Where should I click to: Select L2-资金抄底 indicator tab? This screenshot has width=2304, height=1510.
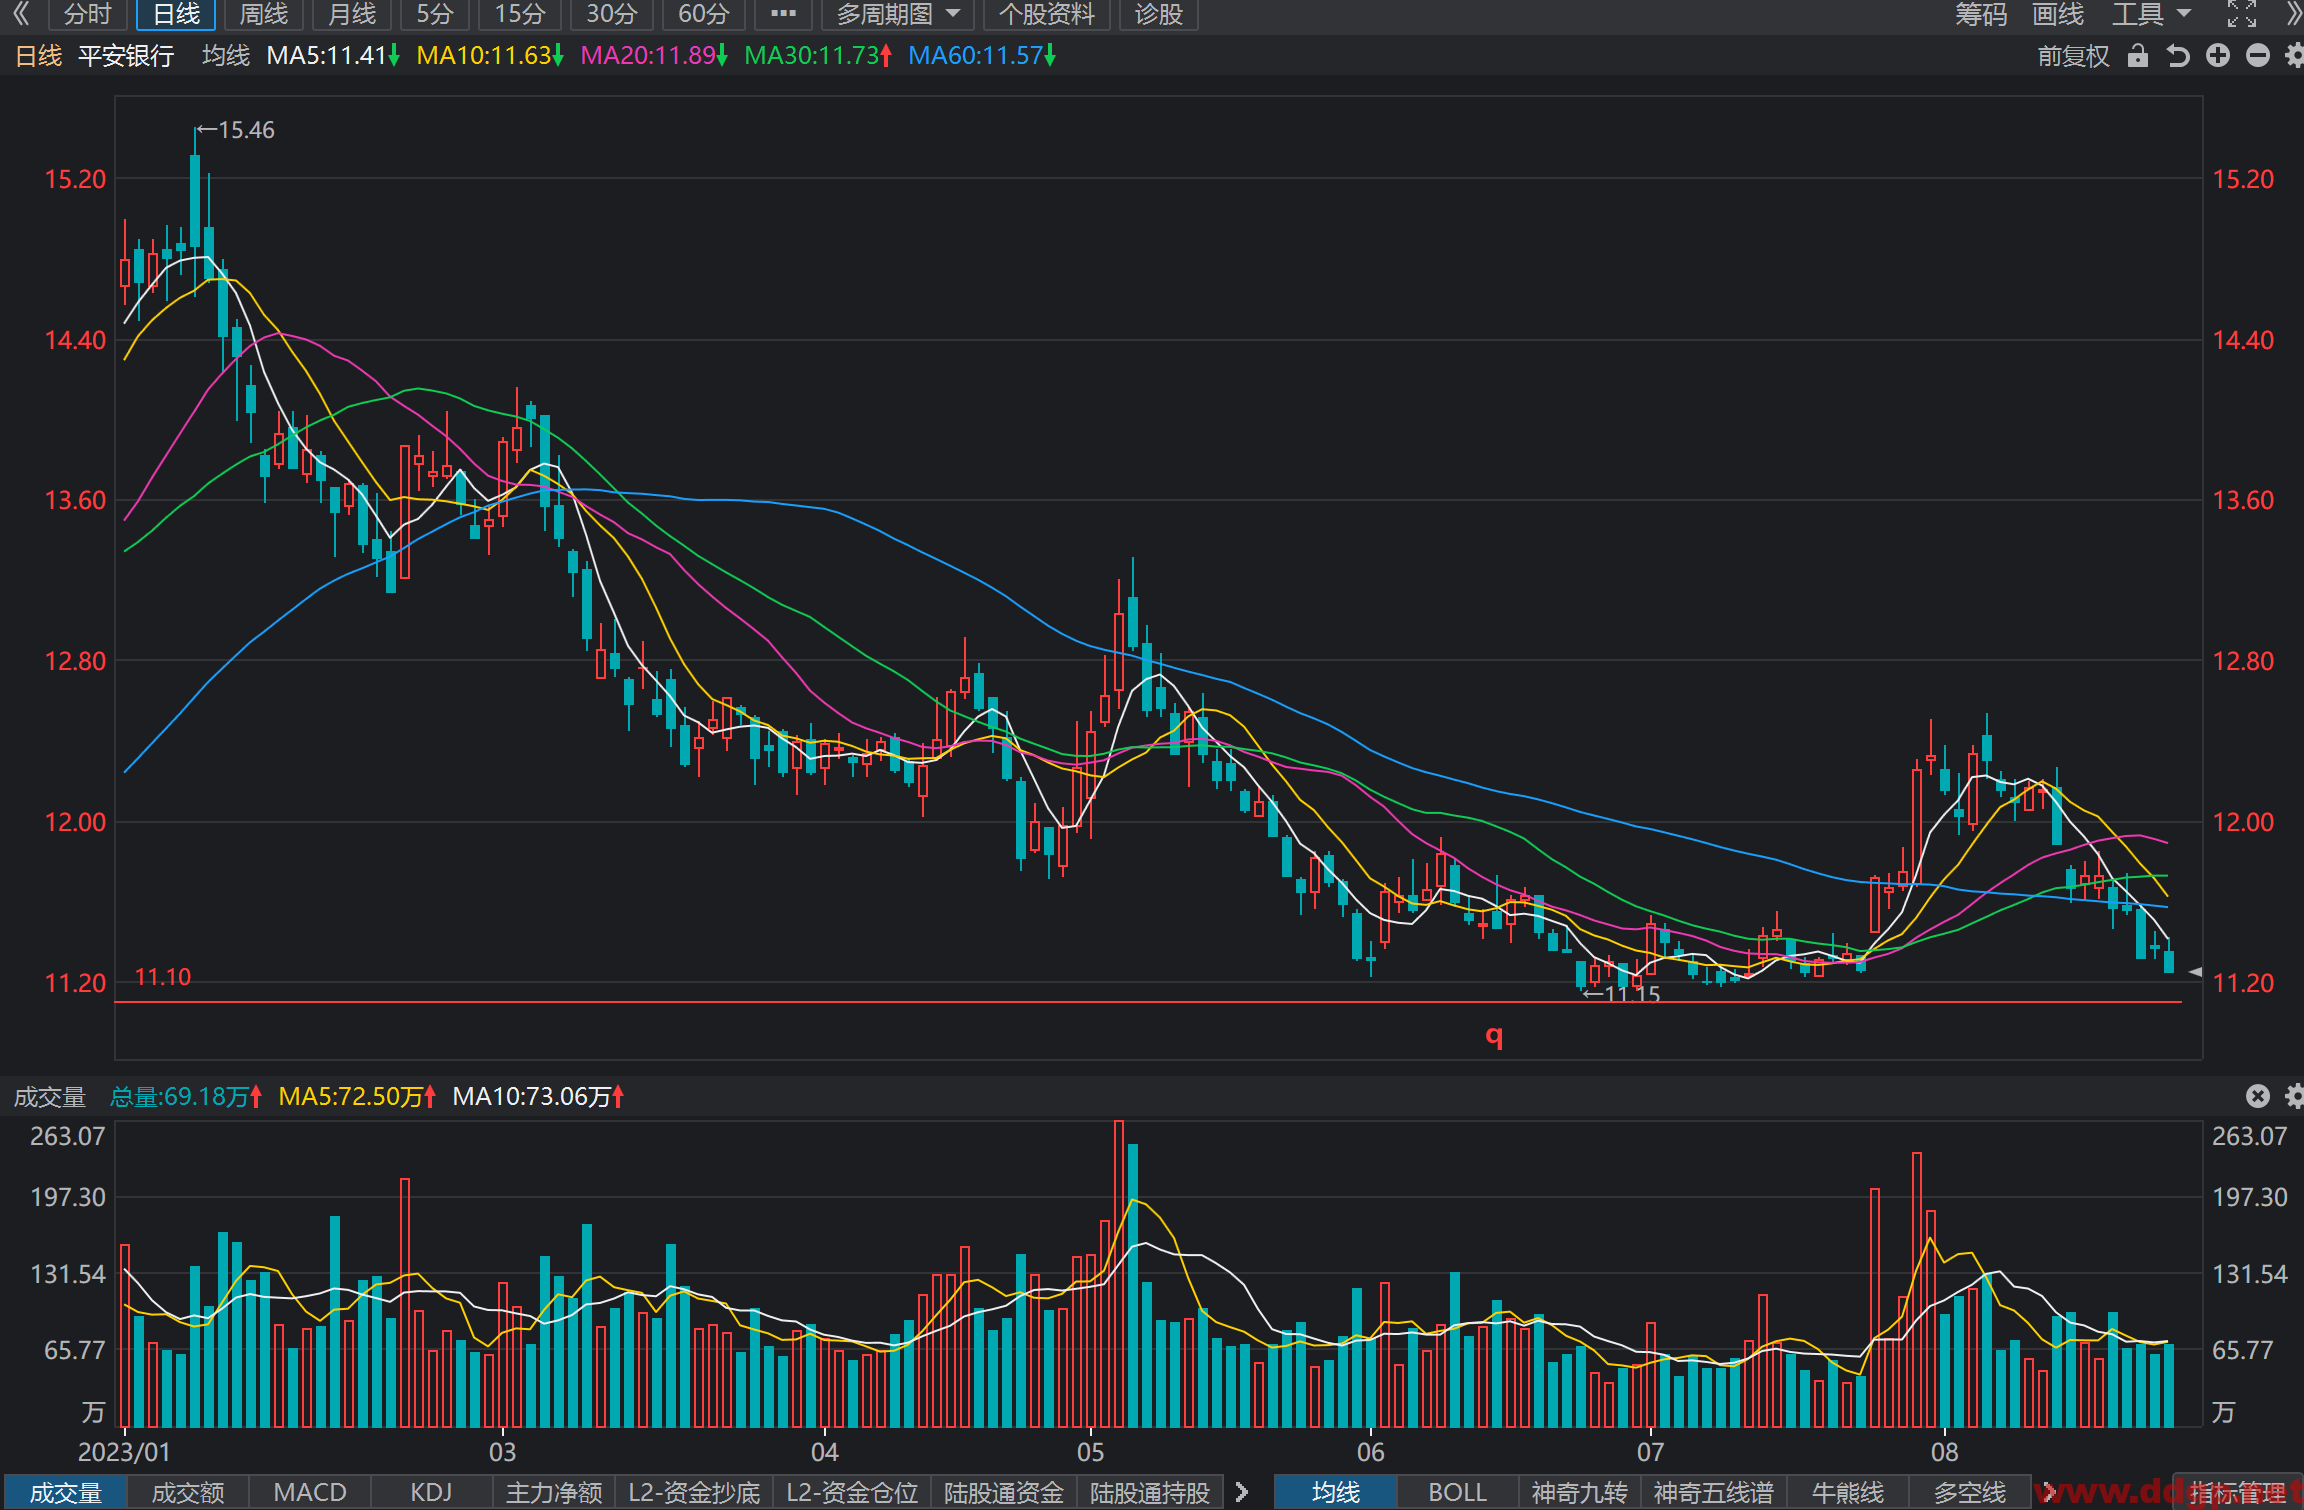tap(694, 1492)
